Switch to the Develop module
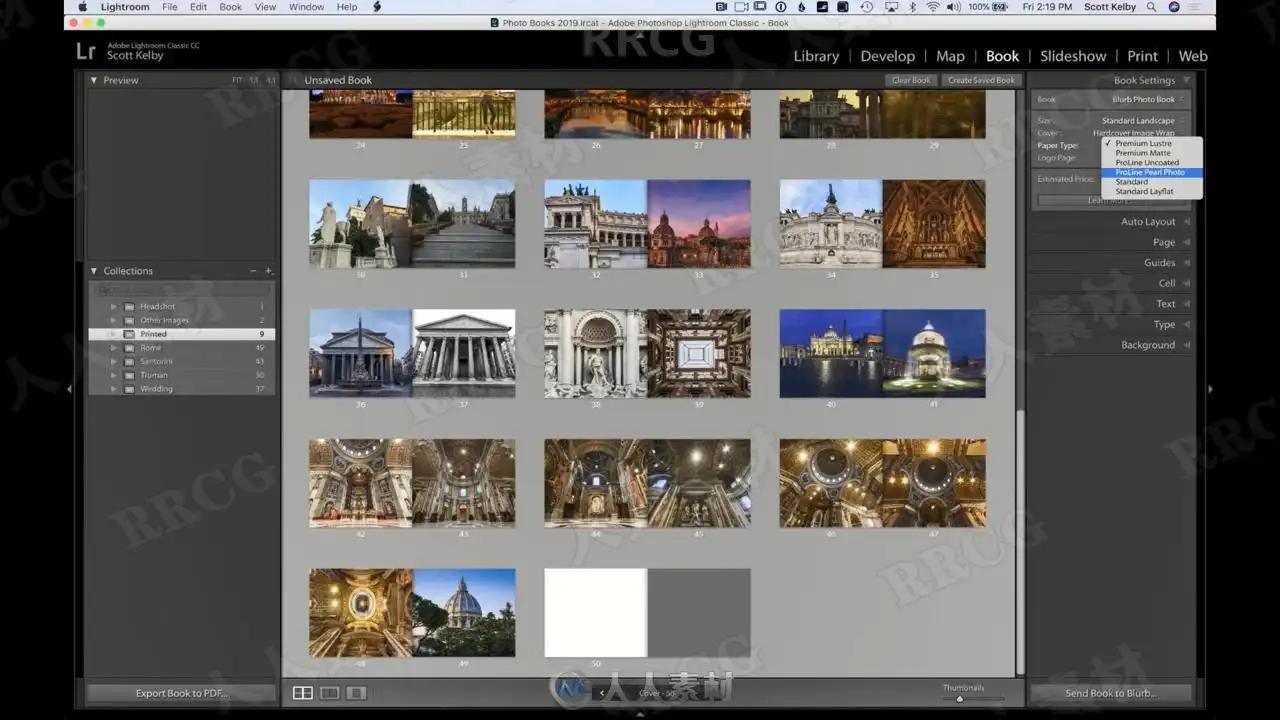Screen dimensions: 1280x720 point(887,56)
